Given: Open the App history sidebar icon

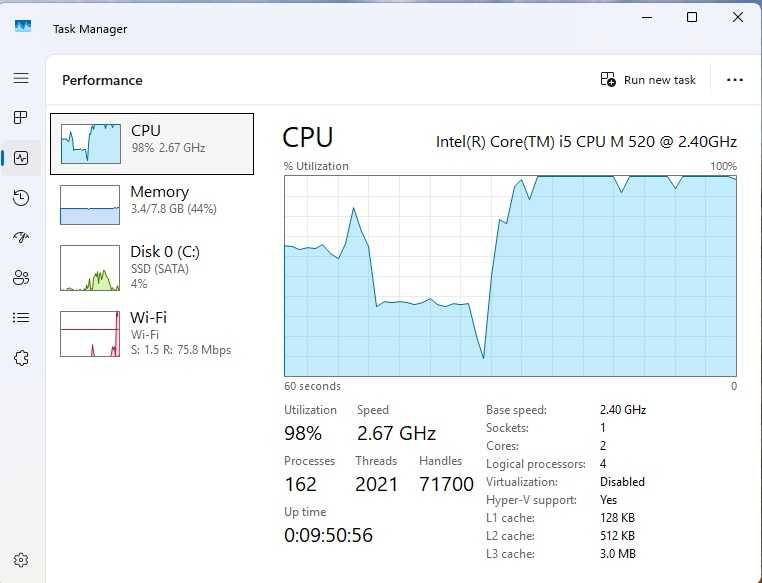Looking at the screenshot, I should coord(21,198).
